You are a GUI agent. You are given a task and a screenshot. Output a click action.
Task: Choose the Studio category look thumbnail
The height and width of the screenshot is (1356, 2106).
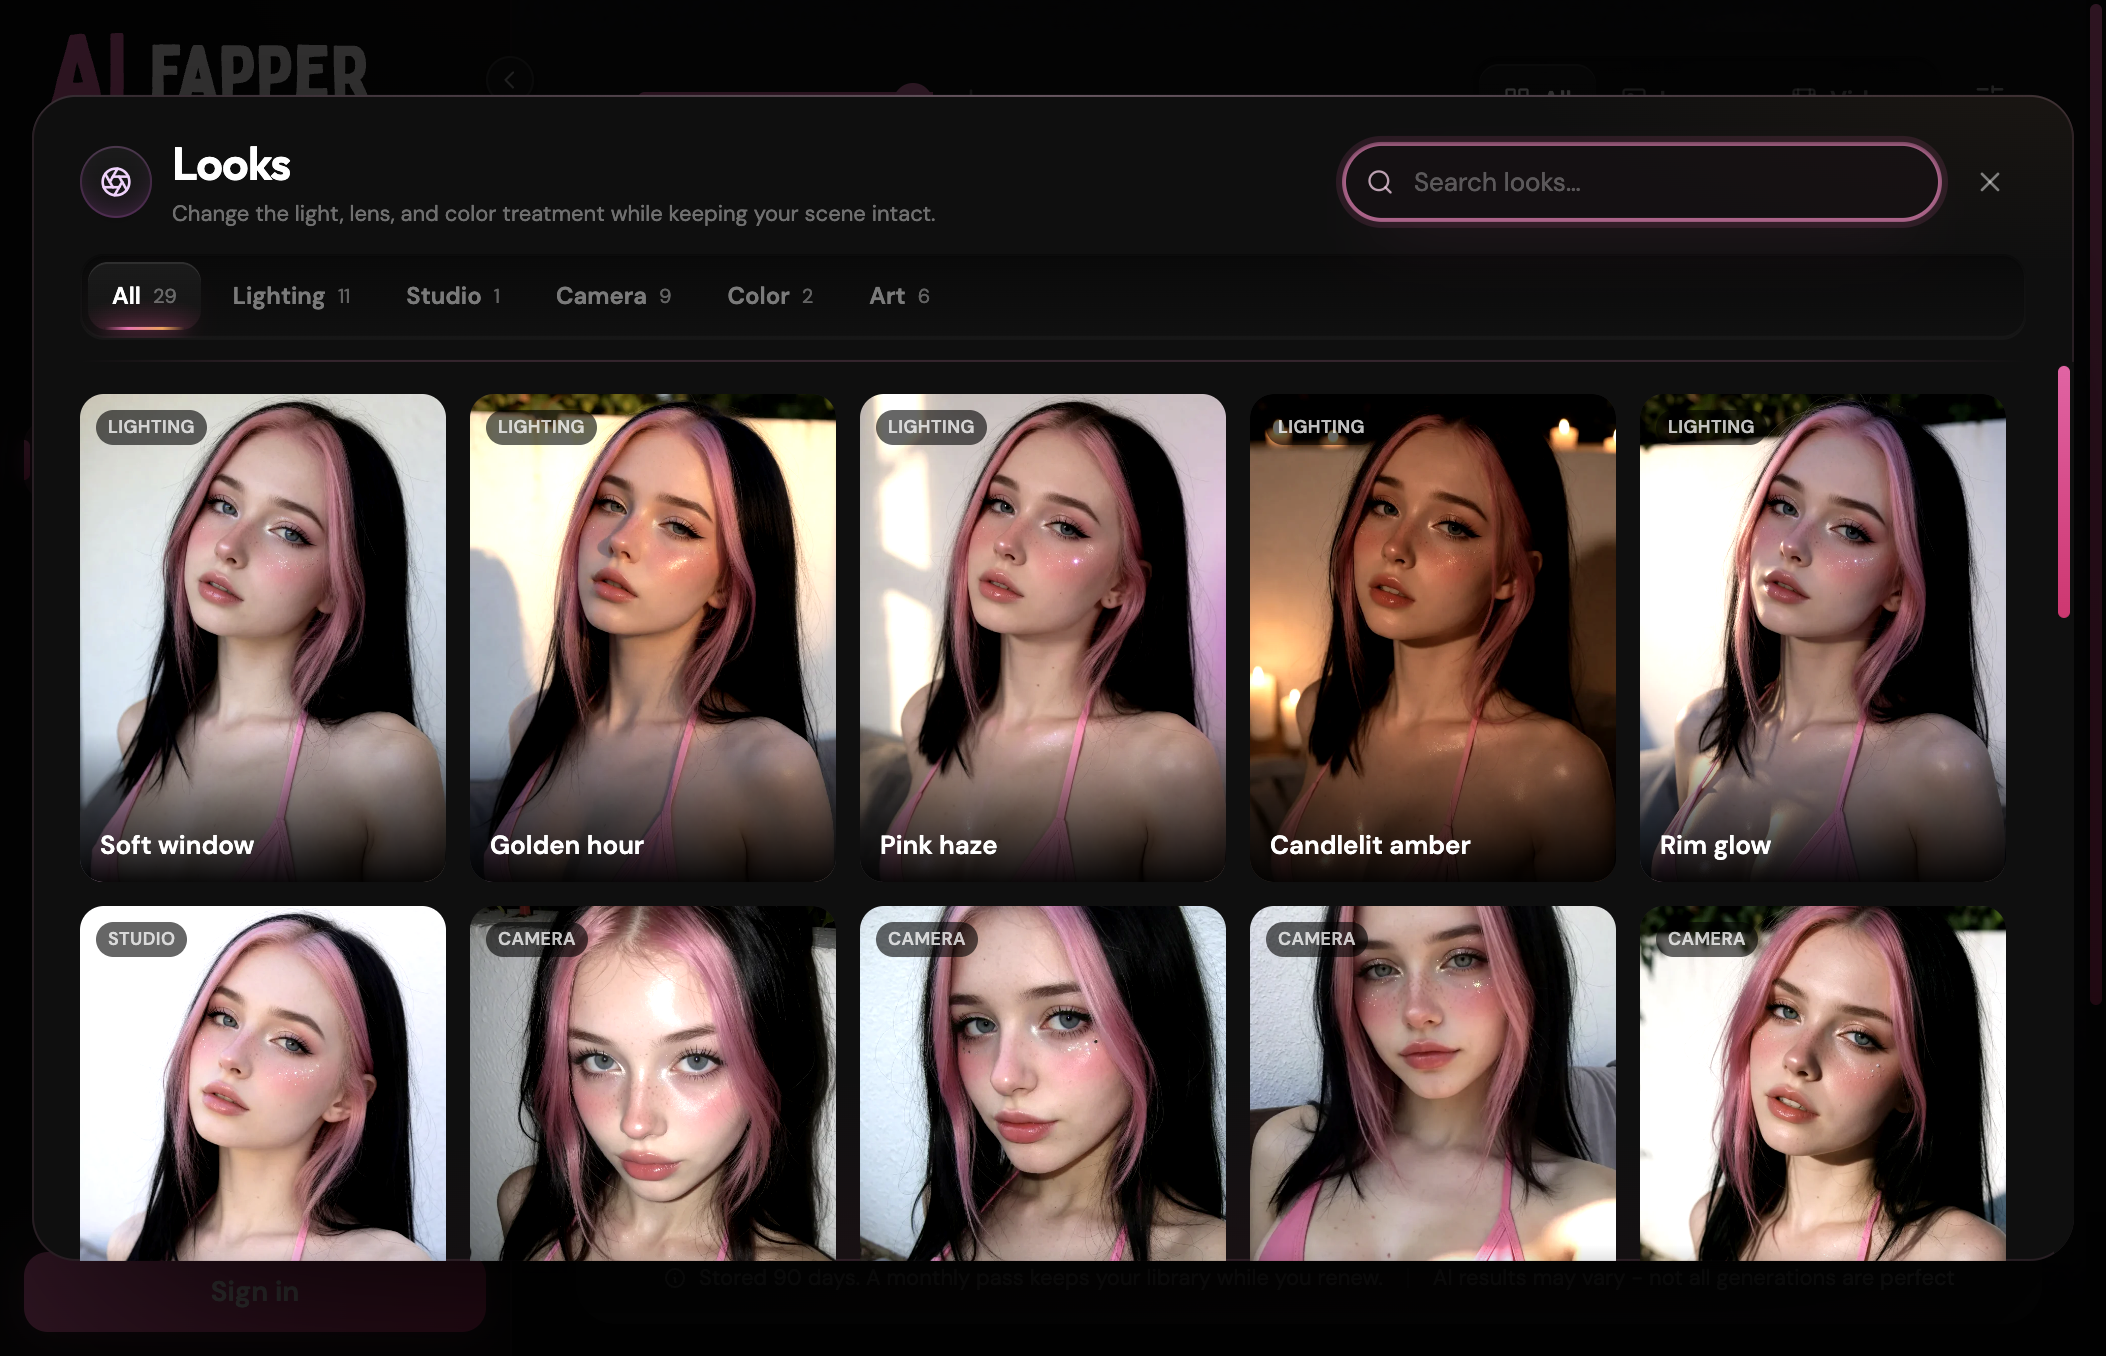263,1083
